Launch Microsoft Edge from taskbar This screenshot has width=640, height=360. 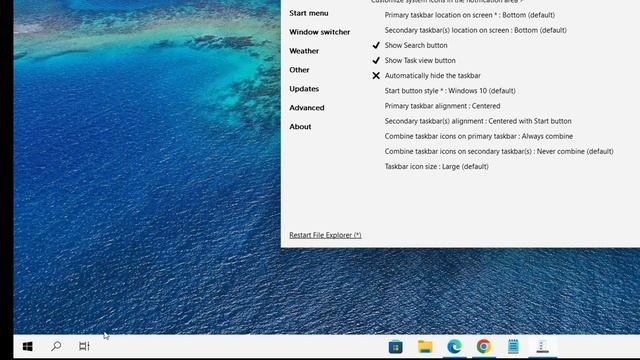(x=454, y=347)
